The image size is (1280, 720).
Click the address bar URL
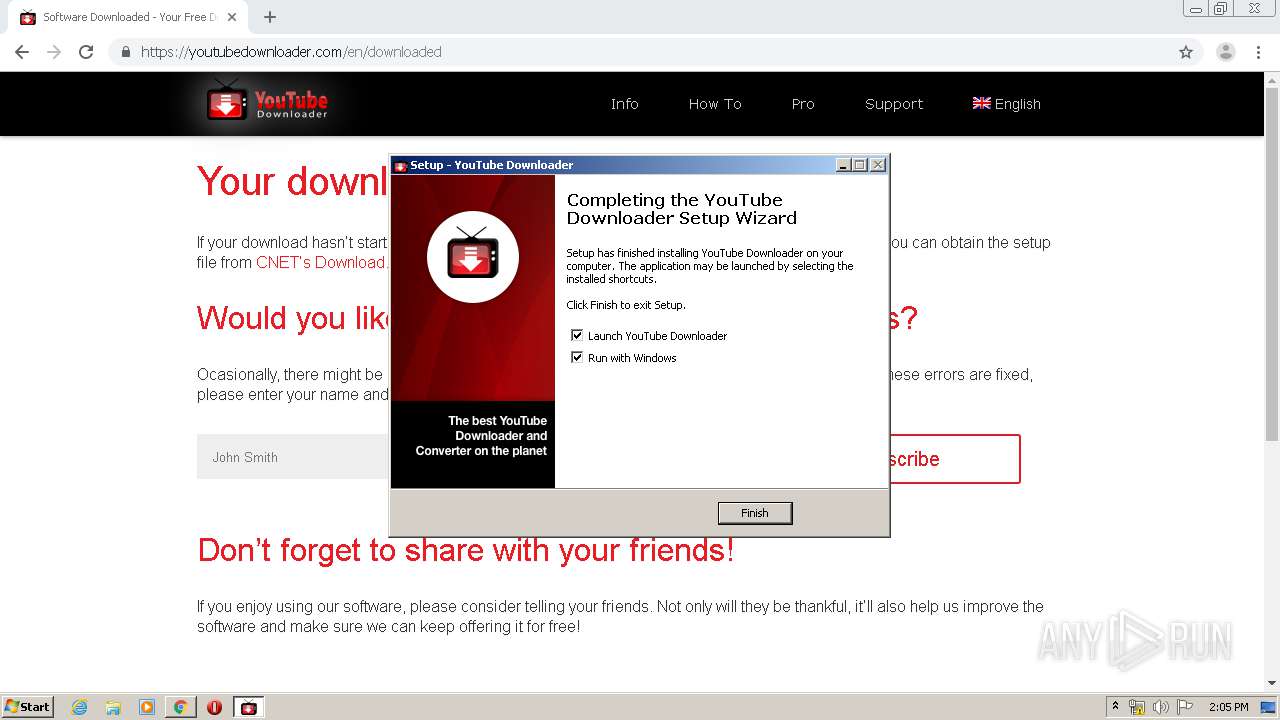point(291,52)
